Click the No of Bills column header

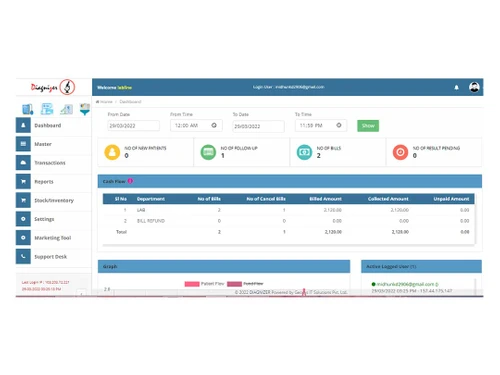(209, 199)
